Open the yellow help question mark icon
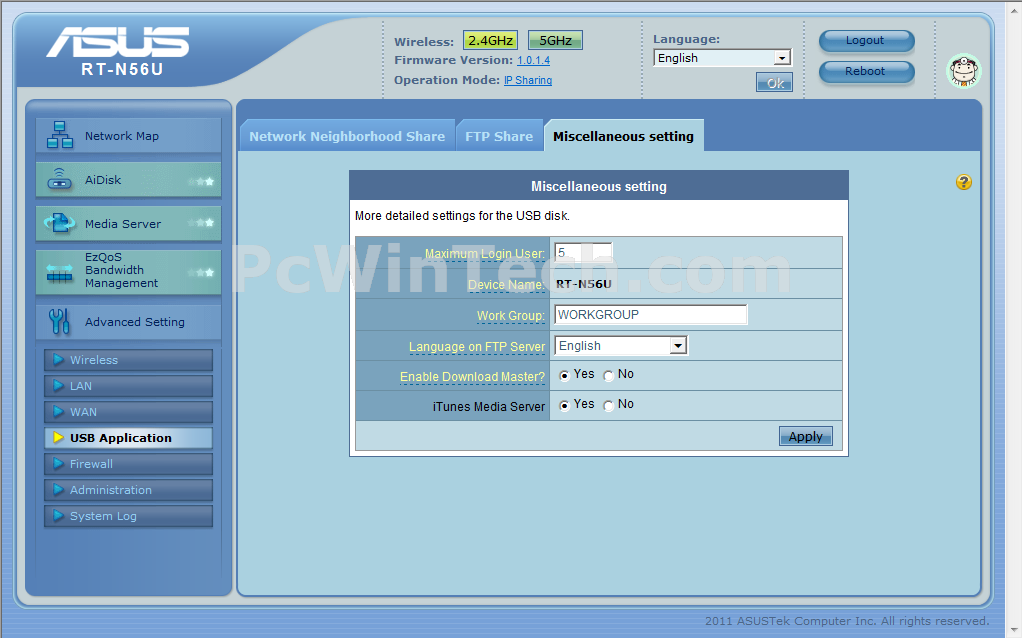Image resolution: width=1022 pixels, height=638 pixels. [963, 182]
